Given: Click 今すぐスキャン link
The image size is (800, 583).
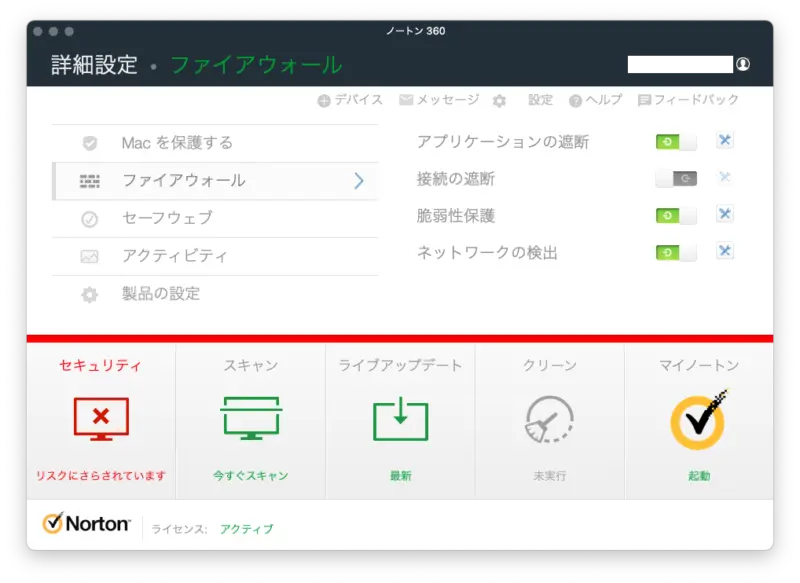Looking at the screenshot, I should [251, 476].
